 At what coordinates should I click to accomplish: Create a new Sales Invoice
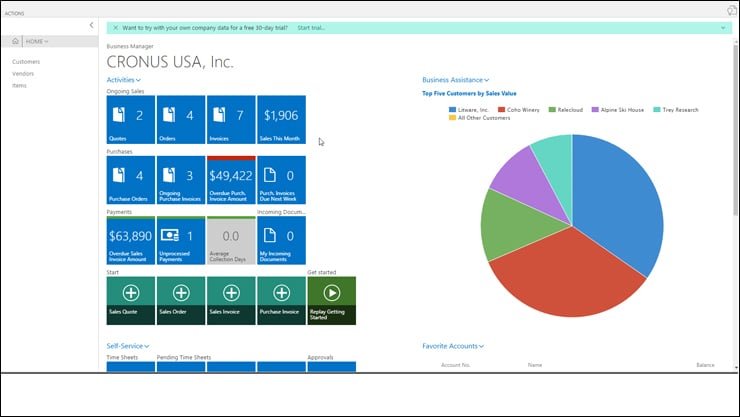pyautogui.click(x=231, y=300)
